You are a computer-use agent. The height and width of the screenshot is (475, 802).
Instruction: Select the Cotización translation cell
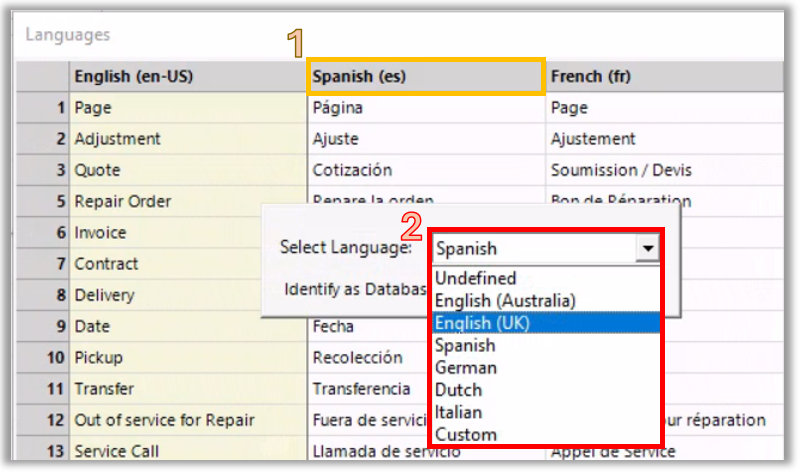425,170
